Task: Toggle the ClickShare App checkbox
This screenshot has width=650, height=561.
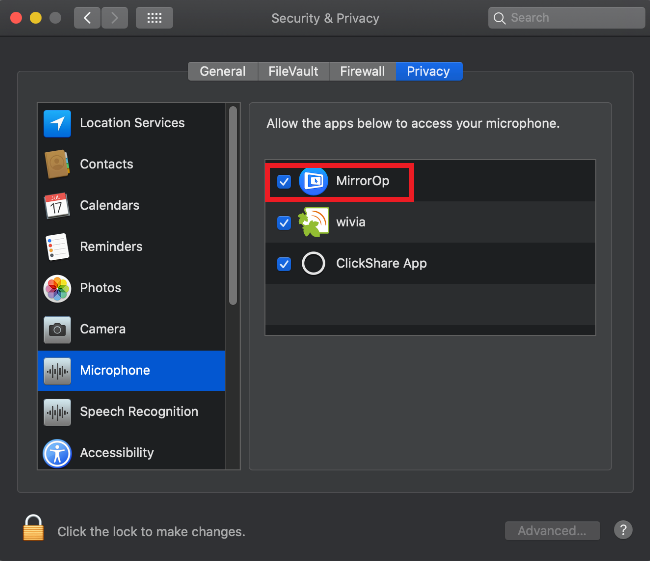Action: pyautogui.click(x=285, y=264)
